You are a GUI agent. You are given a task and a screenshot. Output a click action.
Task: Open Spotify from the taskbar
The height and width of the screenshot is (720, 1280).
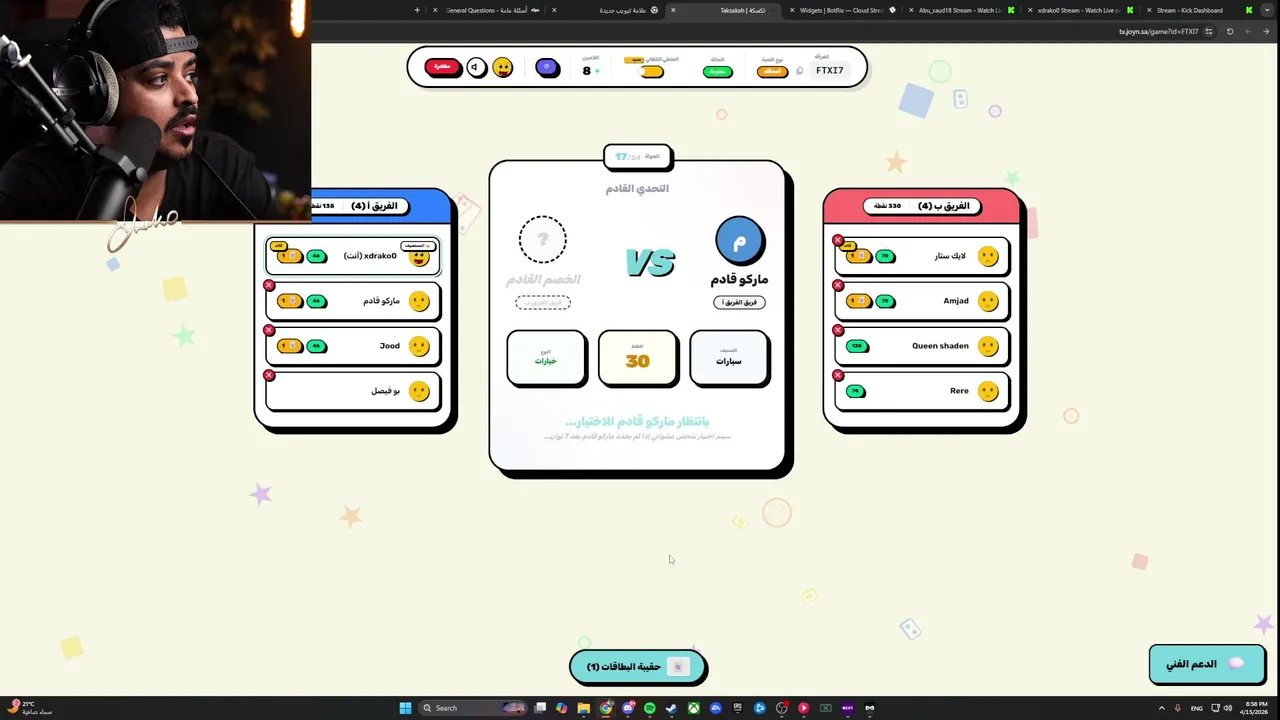(x=650, y=708)
